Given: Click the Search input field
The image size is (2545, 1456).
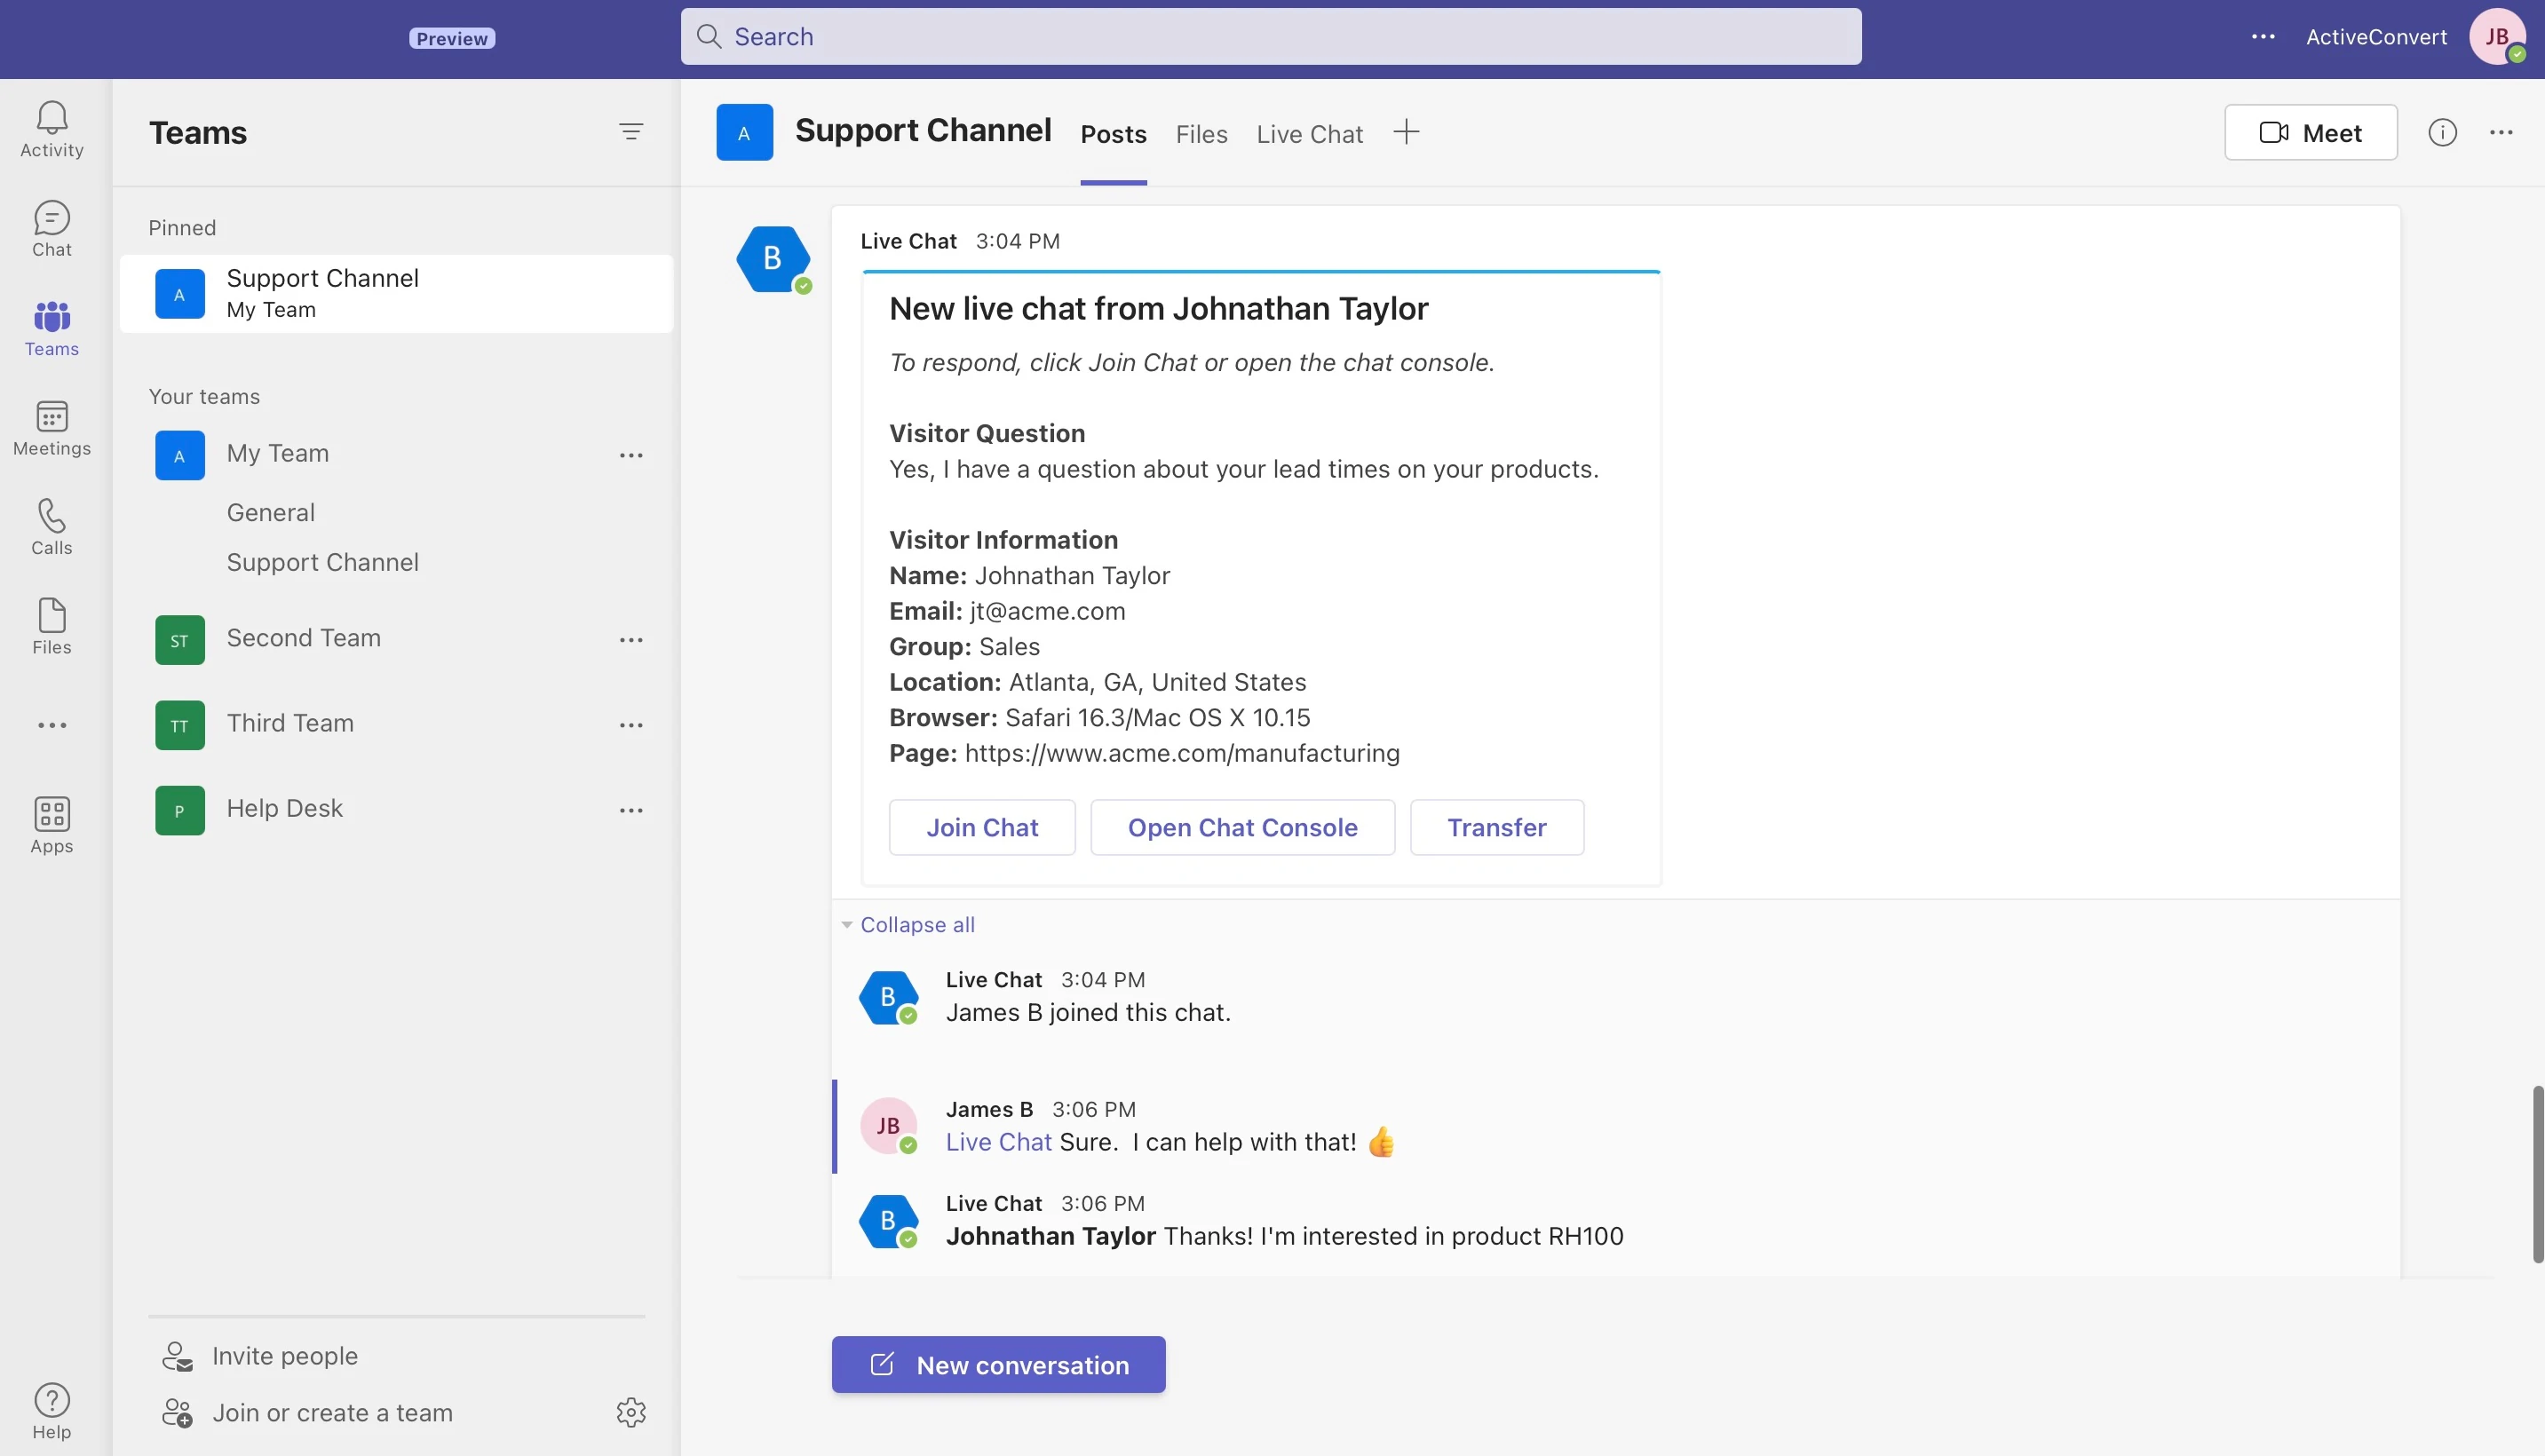Looking at the screenshot, I should pyautogui.click(x=1271, y=35).
